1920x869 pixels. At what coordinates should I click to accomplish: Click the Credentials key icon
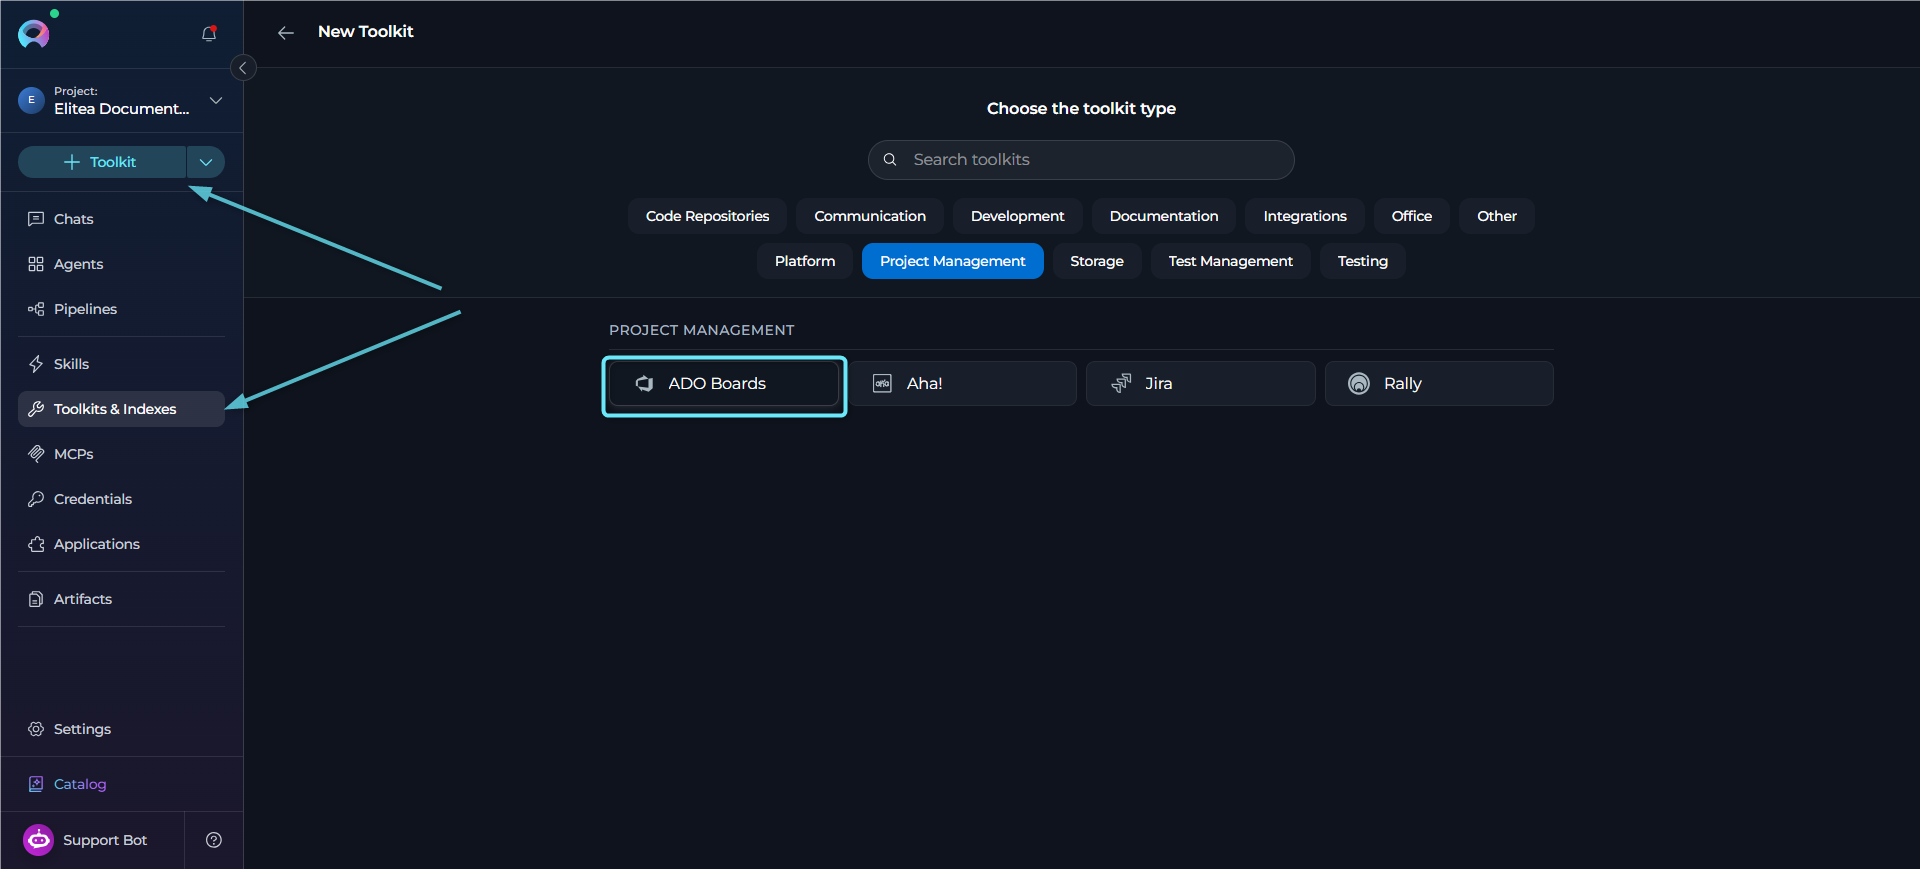[x=36, y=499]
